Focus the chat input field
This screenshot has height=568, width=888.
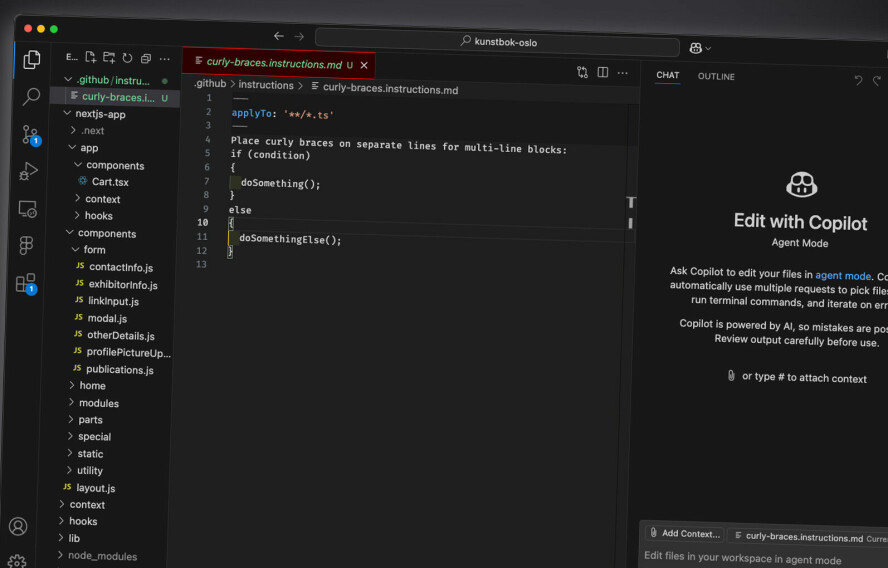coord(765,558)
